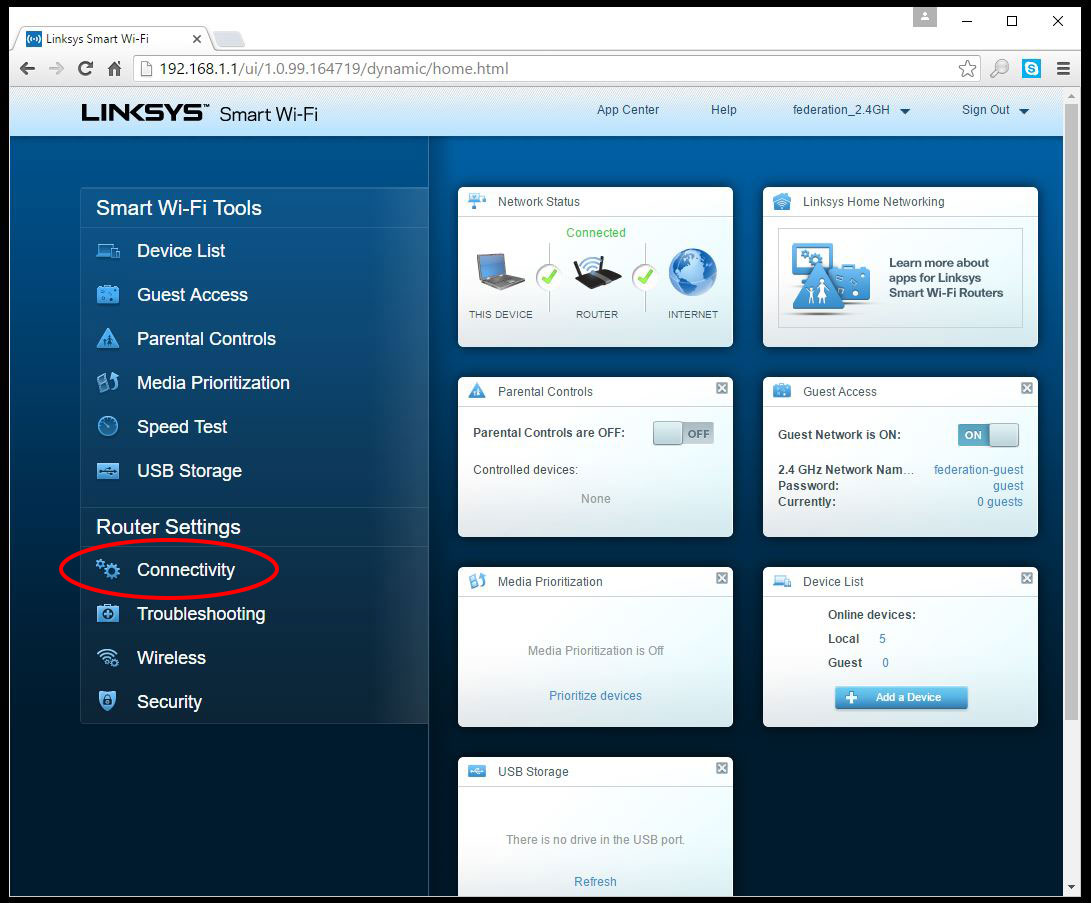Expand the Sign Out dropdown arrow
This screenshot has width=1091, height=903.
[1024, 111]
